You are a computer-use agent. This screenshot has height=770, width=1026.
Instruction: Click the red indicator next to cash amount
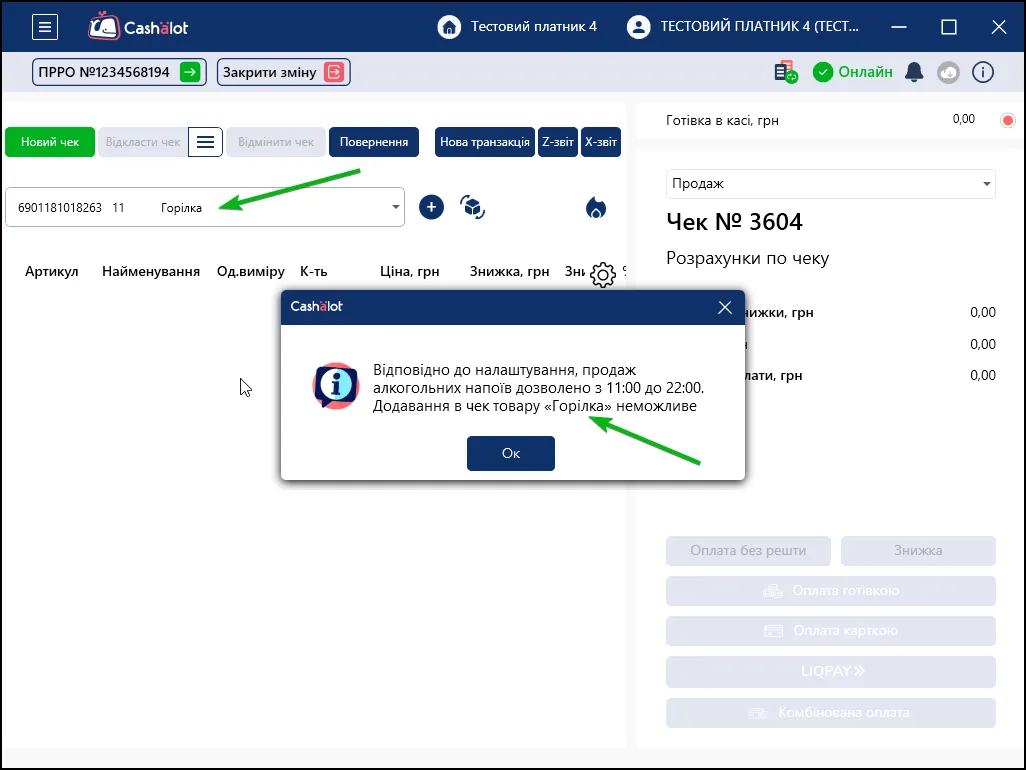(1008, 120)
